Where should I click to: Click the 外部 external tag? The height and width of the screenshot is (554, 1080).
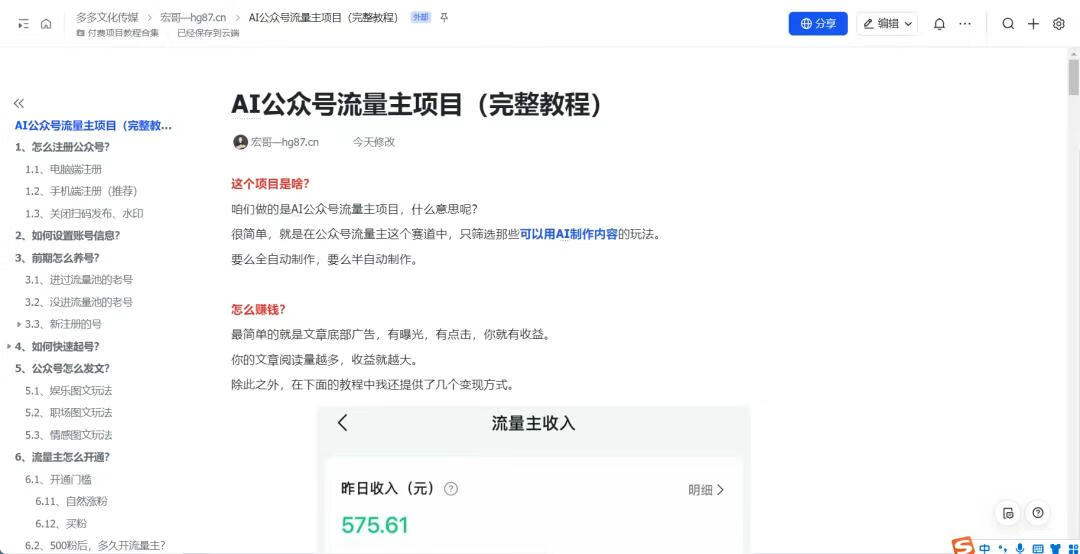pos(419,18)
